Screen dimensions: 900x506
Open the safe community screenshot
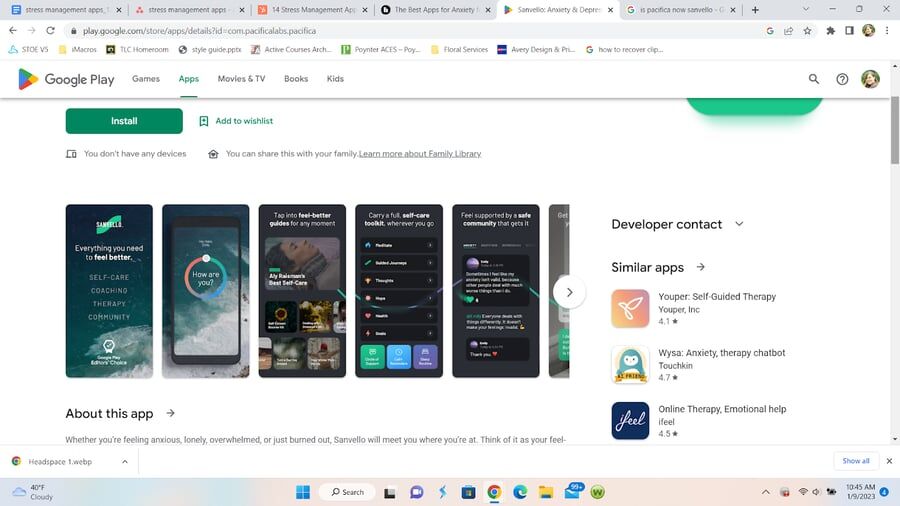click(x=496, y=291)
